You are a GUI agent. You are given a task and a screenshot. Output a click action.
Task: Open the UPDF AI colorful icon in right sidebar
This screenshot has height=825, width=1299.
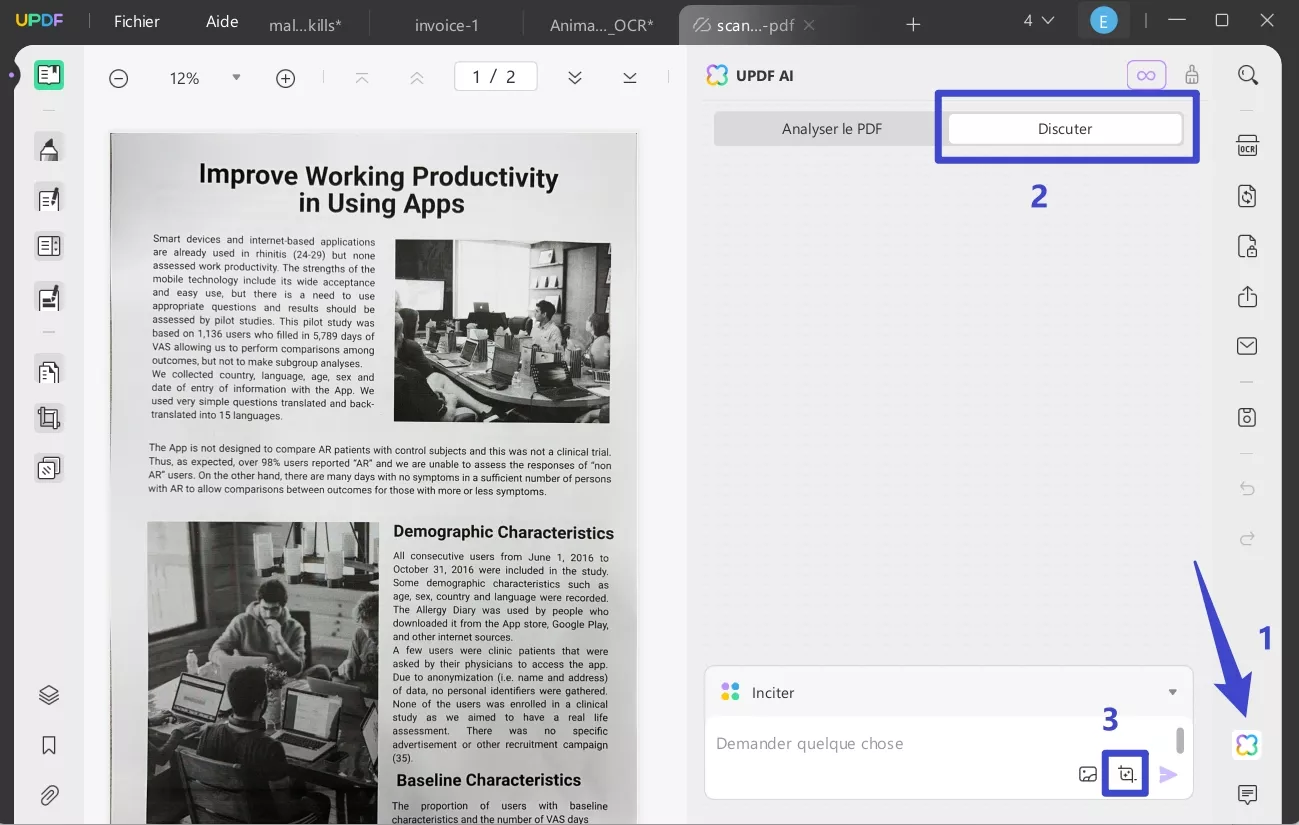1246,745
